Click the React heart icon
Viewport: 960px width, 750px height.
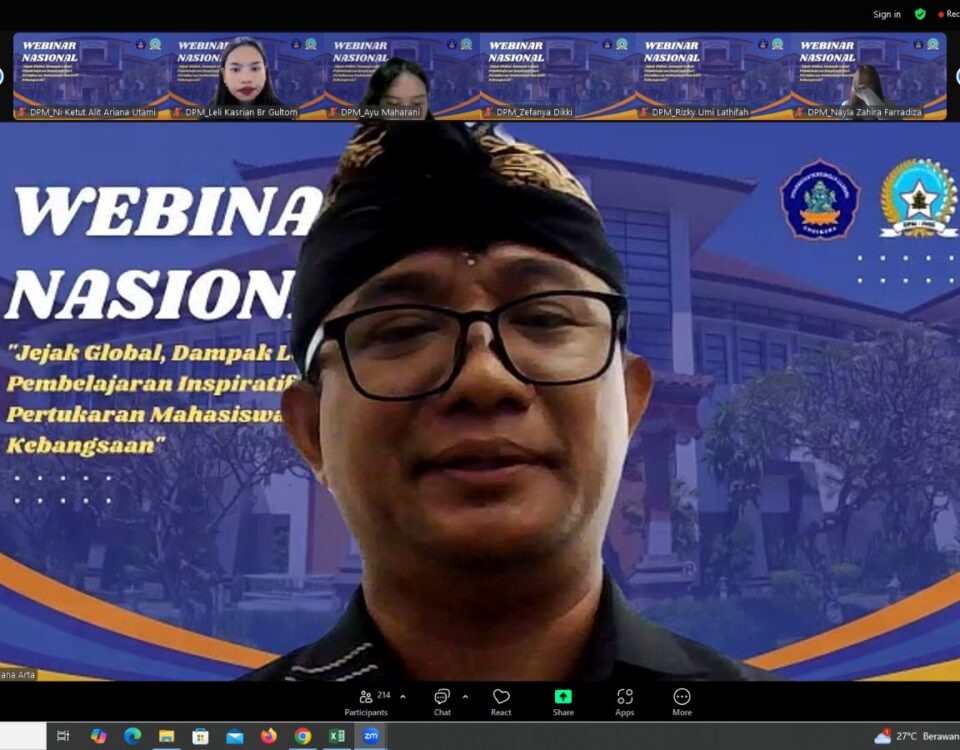pos(501,701)
